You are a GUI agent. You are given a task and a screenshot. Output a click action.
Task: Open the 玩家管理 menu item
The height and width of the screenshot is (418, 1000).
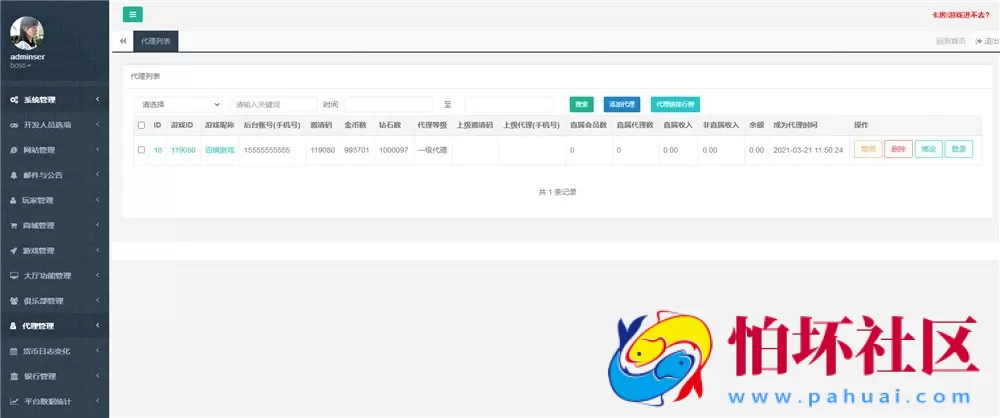pyautogui.click(x=54, y=200)
